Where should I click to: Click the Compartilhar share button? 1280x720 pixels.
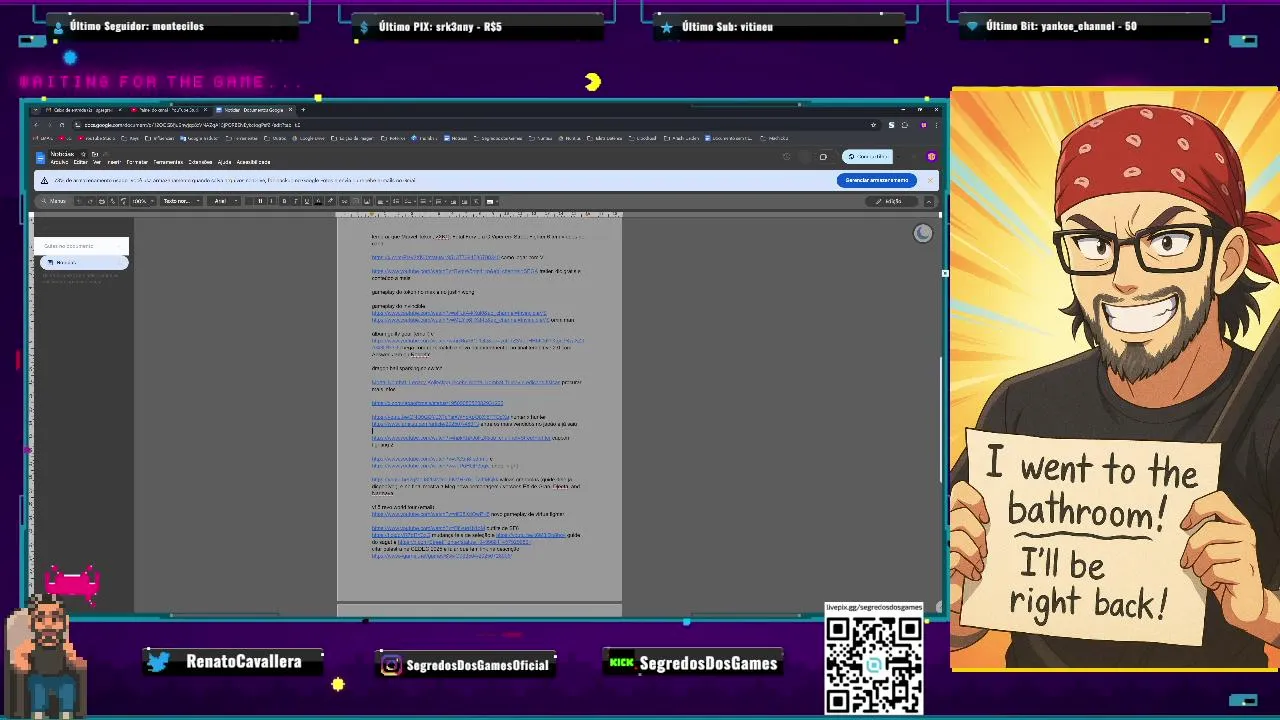point(867,157)
